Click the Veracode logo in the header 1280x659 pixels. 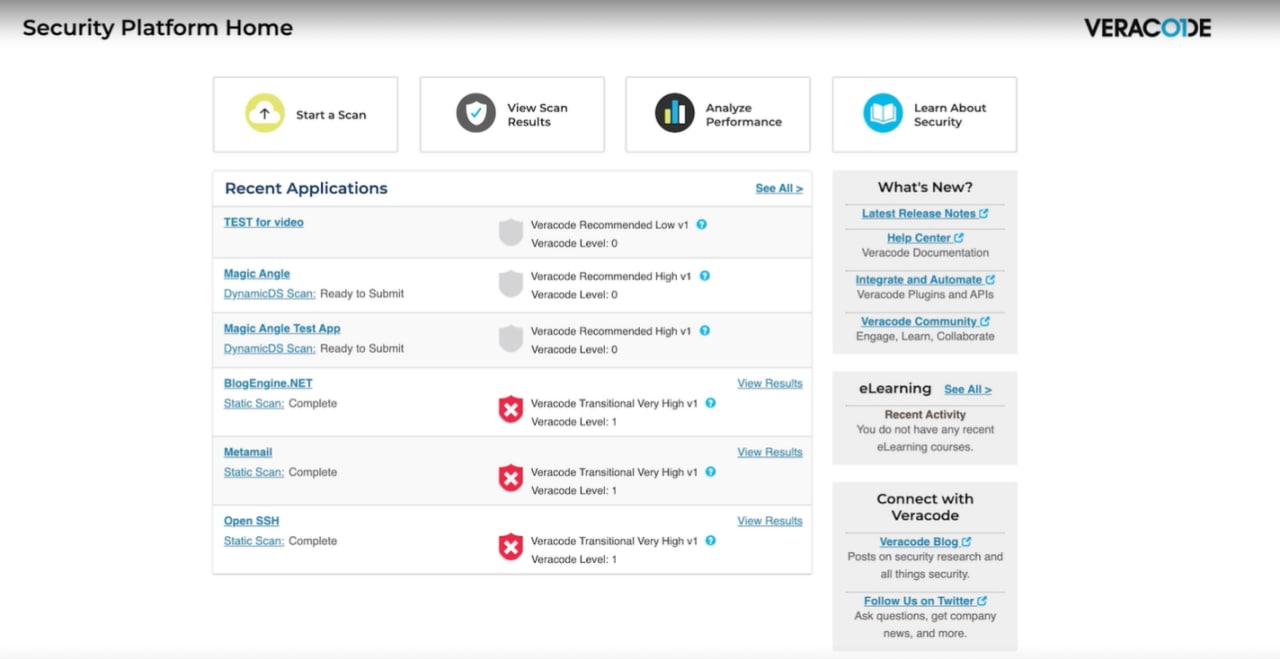(x=1147, y=28)
